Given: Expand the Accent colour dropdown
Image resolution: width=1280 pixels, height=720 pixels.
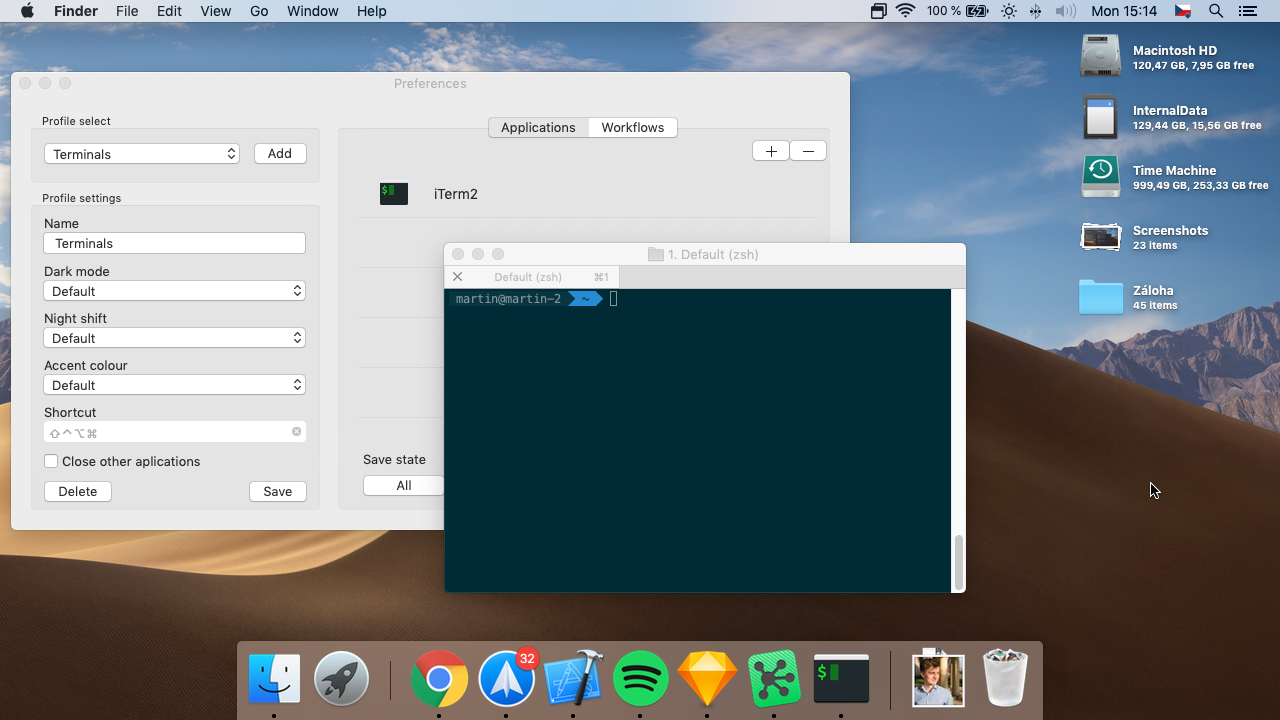Looking at the screenshot, I should pos(174,385).
